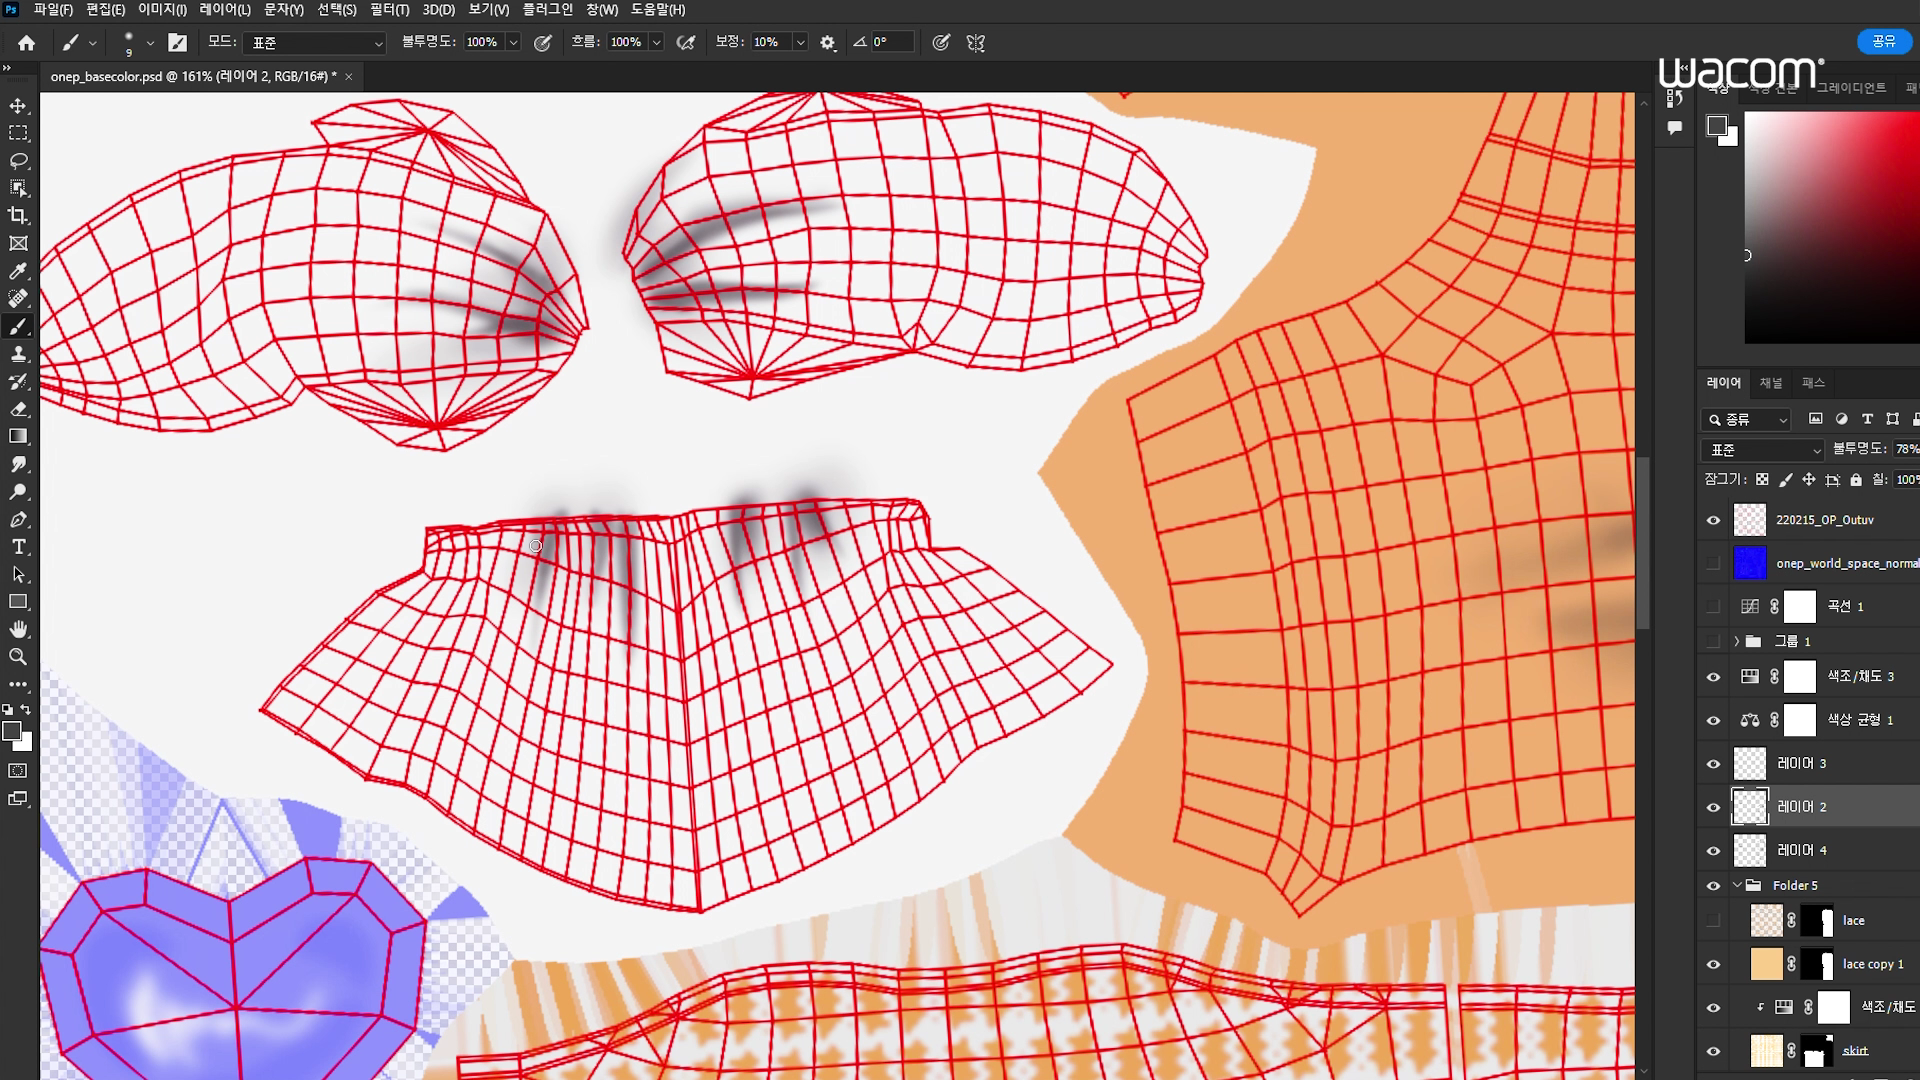1920x1080 pixels.
Task: Expand the 그룹 1 layer group
Action: tap(1737, 641)
